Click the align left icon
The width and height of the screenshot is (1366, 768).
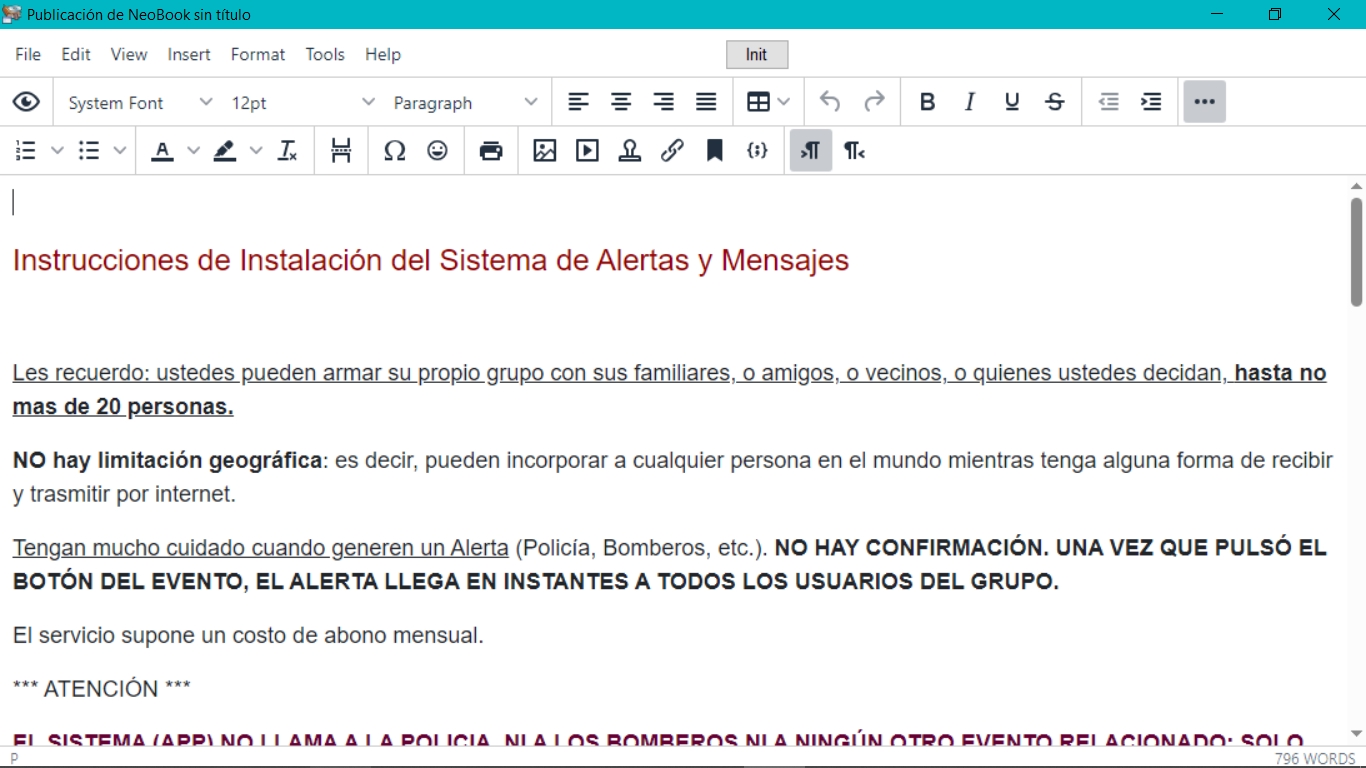click(579, 102)
